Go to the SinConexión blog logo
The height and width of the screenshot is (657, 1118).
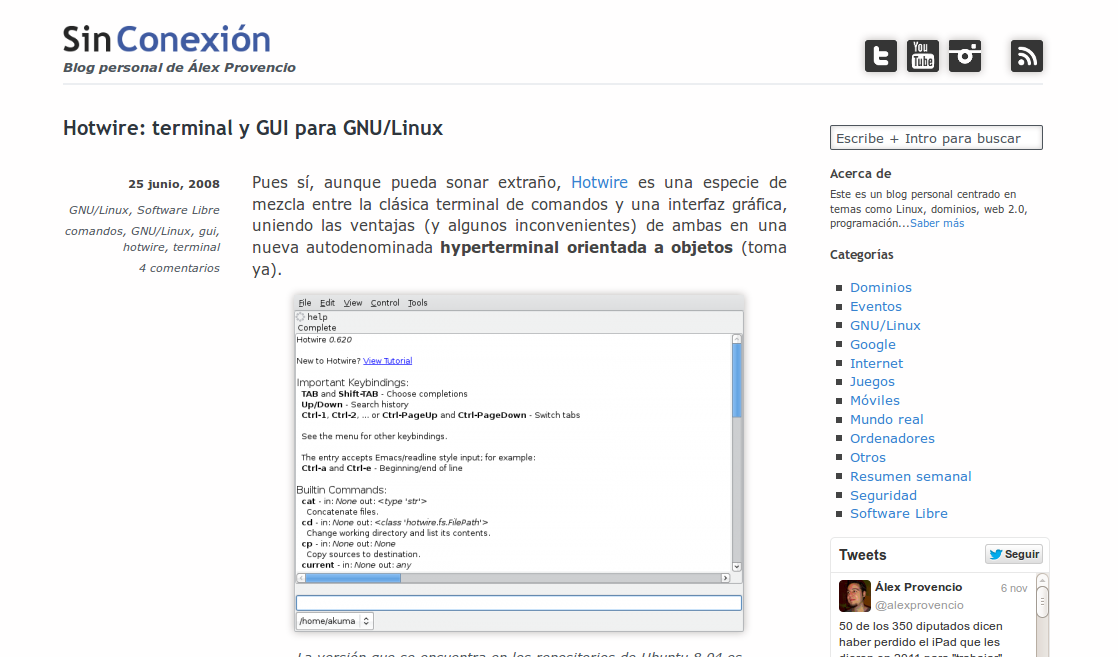[x=166, y=39]
